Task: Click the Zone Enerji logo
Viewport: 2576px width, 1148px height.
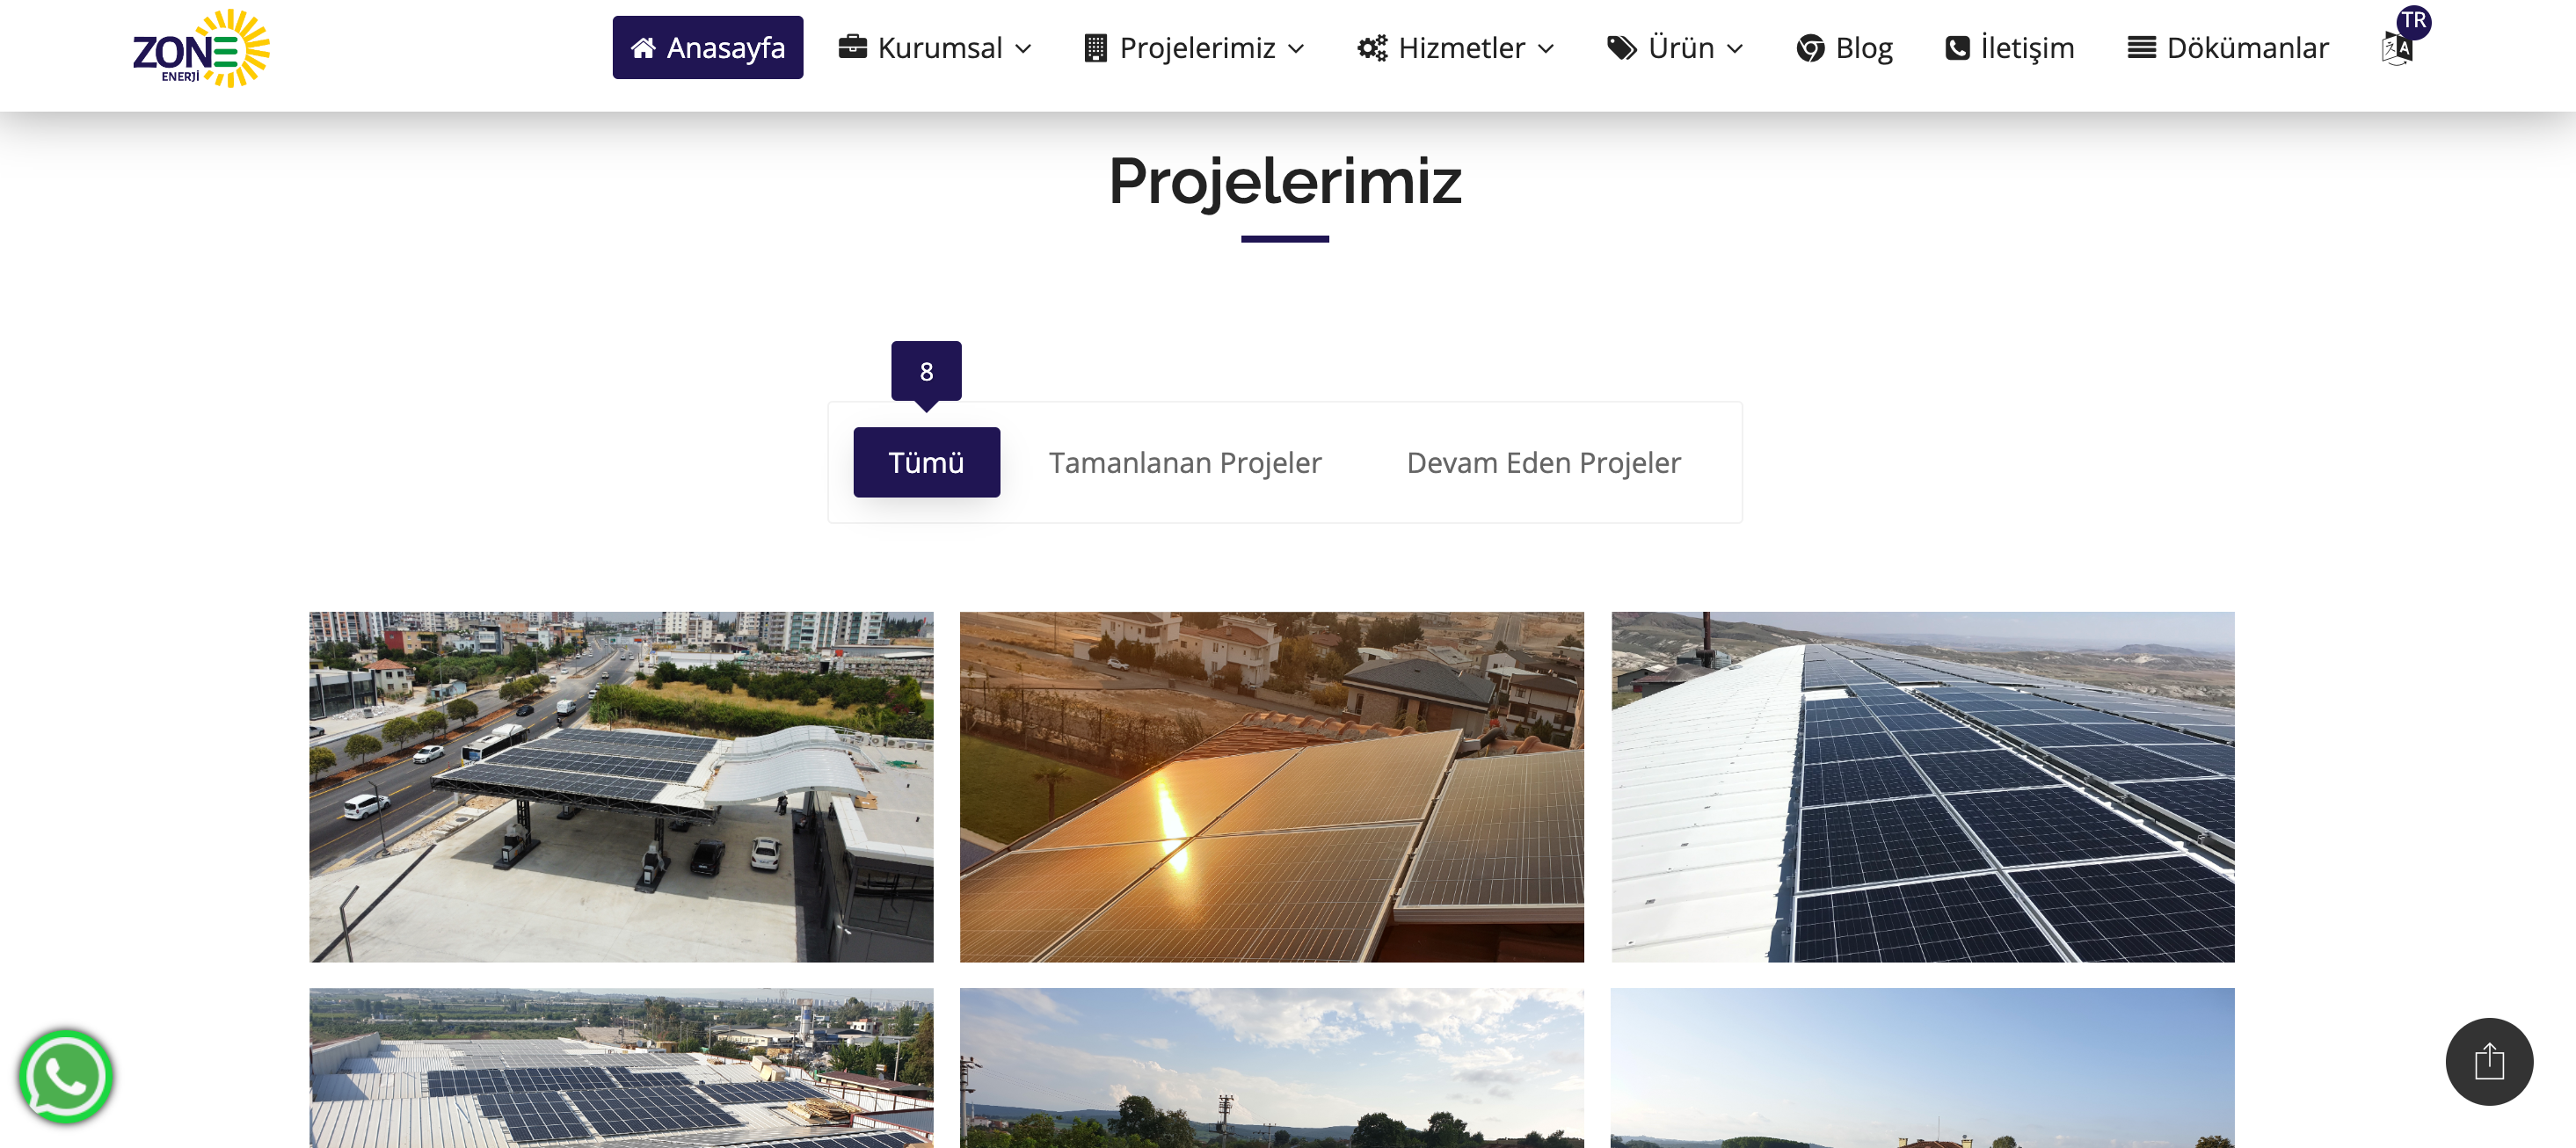Action: point(201,49)
